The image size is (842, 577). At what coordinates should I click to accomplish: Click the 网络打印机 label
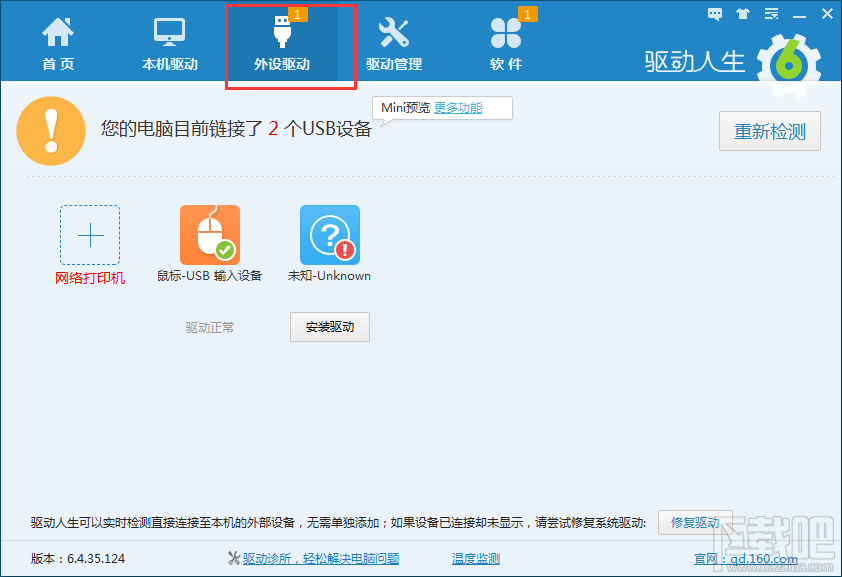point(90,278)
